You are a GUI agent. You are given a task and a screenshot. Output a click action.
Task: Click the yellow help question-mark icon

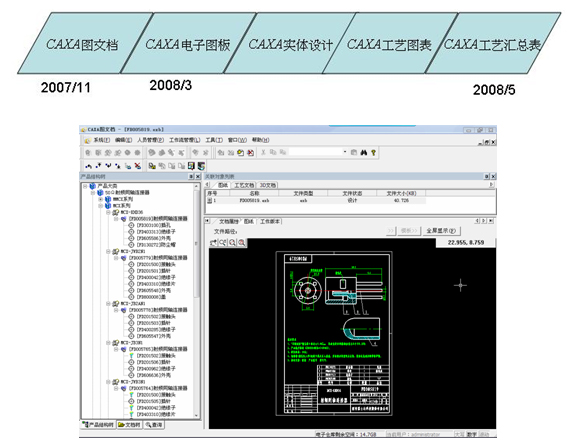[x=373, y=153]
